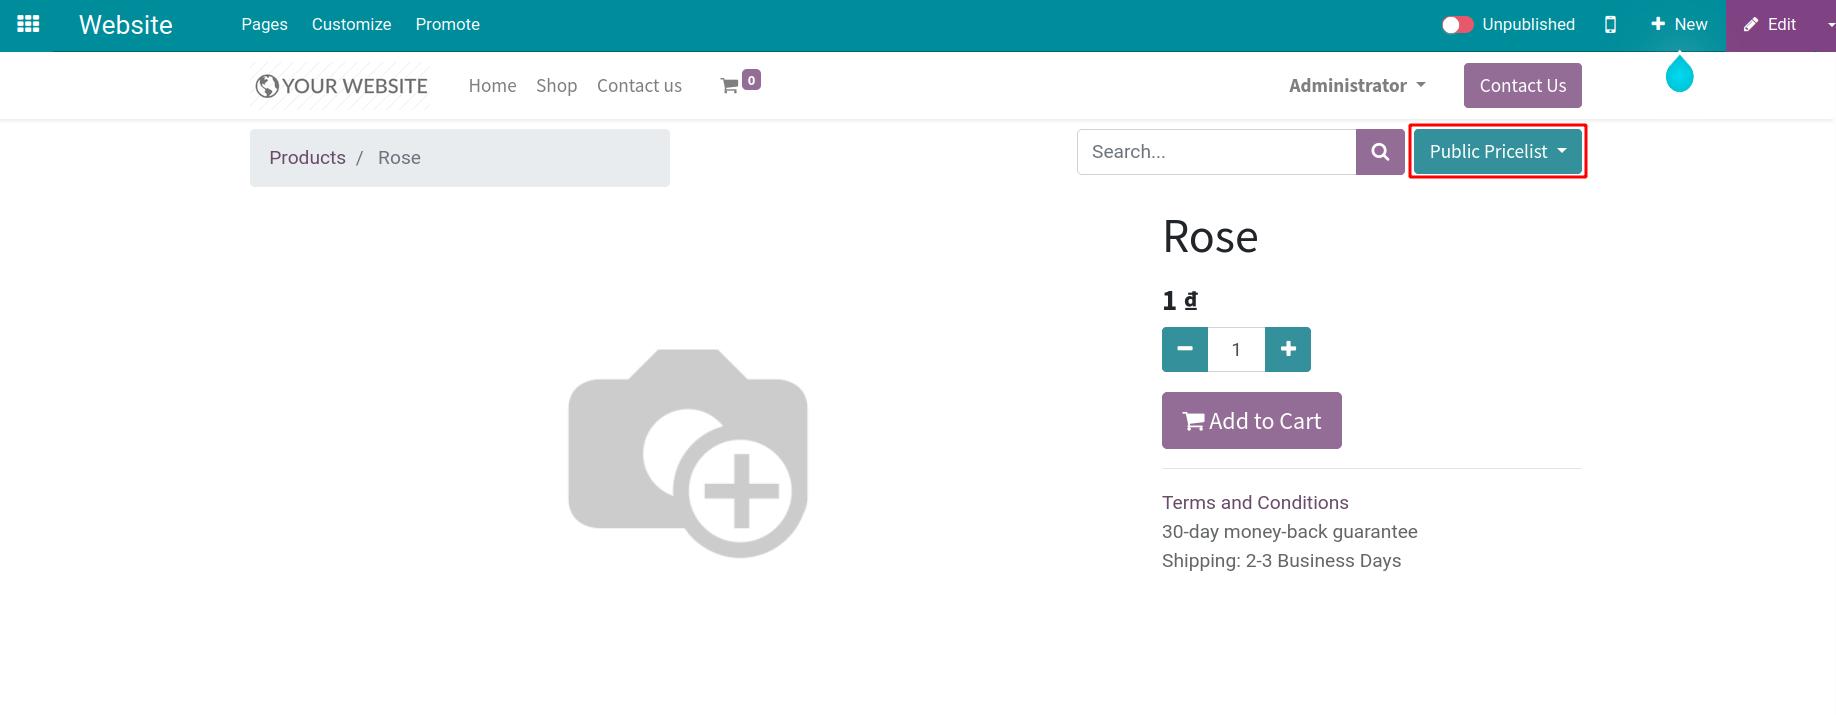Click into the Search products field
The width and height of the screenshot is (1836, 715).
1216,152
